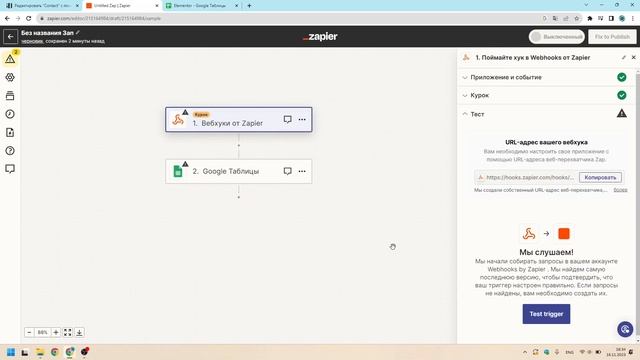Reload the browser page
This screenshot has width=640, height=360.
tap(28, 18)
